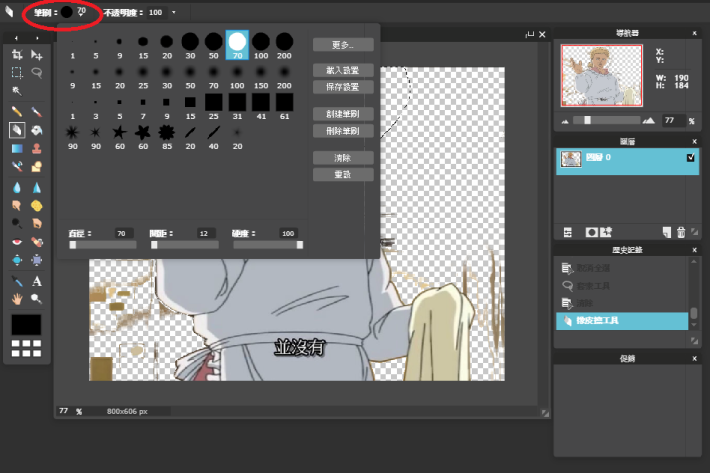Select the Sharpen tool
The width and height of the screenshot is (710, 473).
click(x=37, y=187)
